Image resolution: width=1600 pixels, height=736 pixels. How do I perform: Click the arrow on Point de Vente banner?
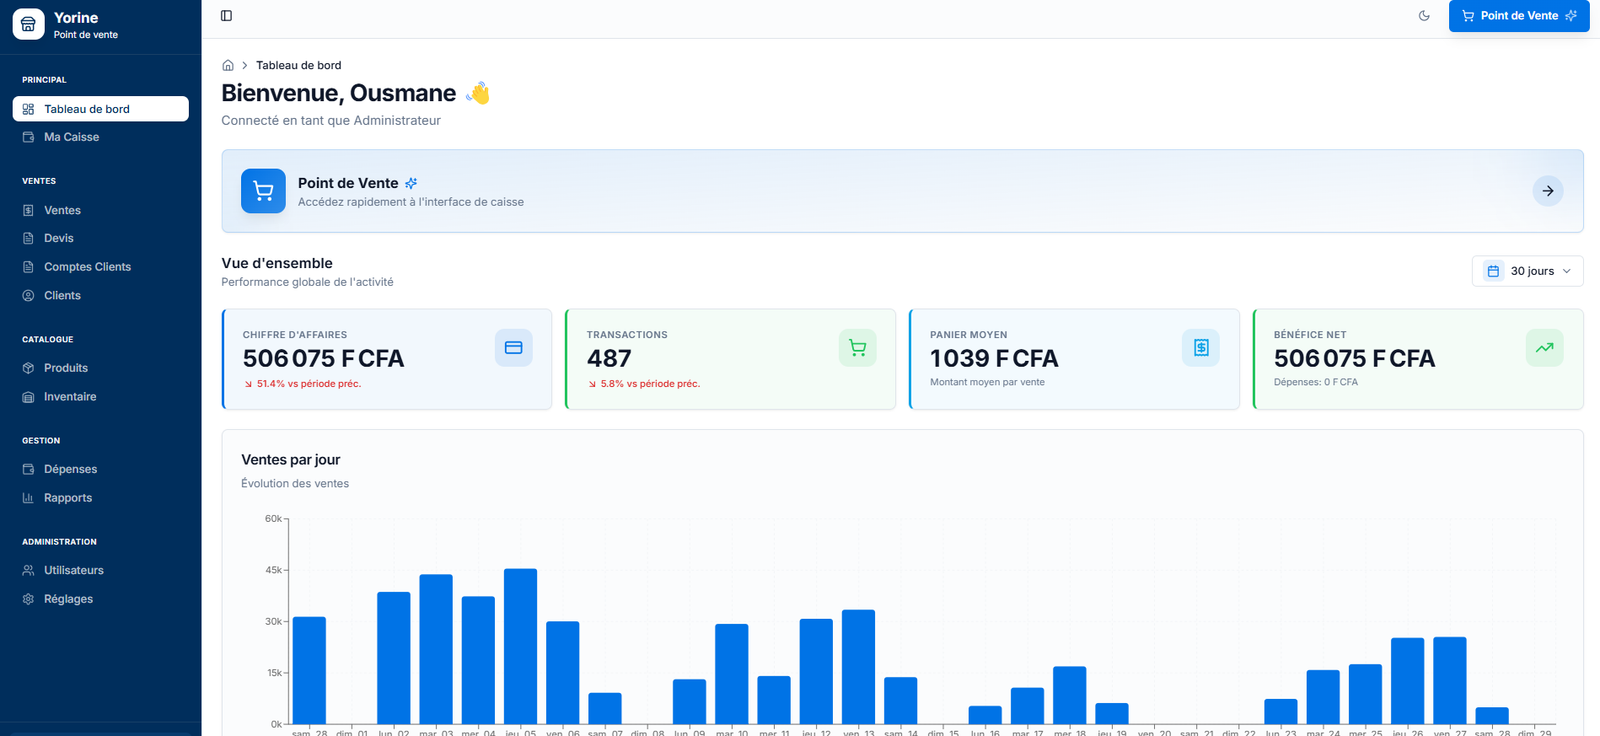click(1547, 191)
